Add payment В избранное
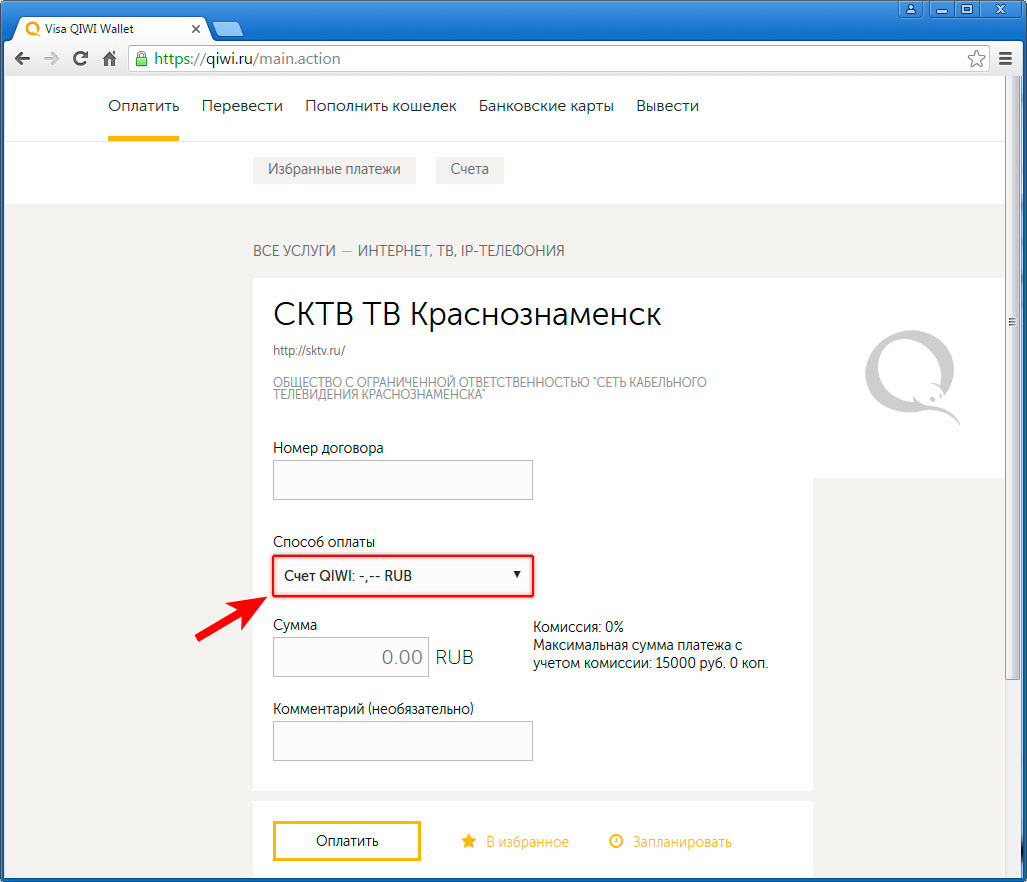Screen dimensions: 1027x882 click(x=527, y=842)
